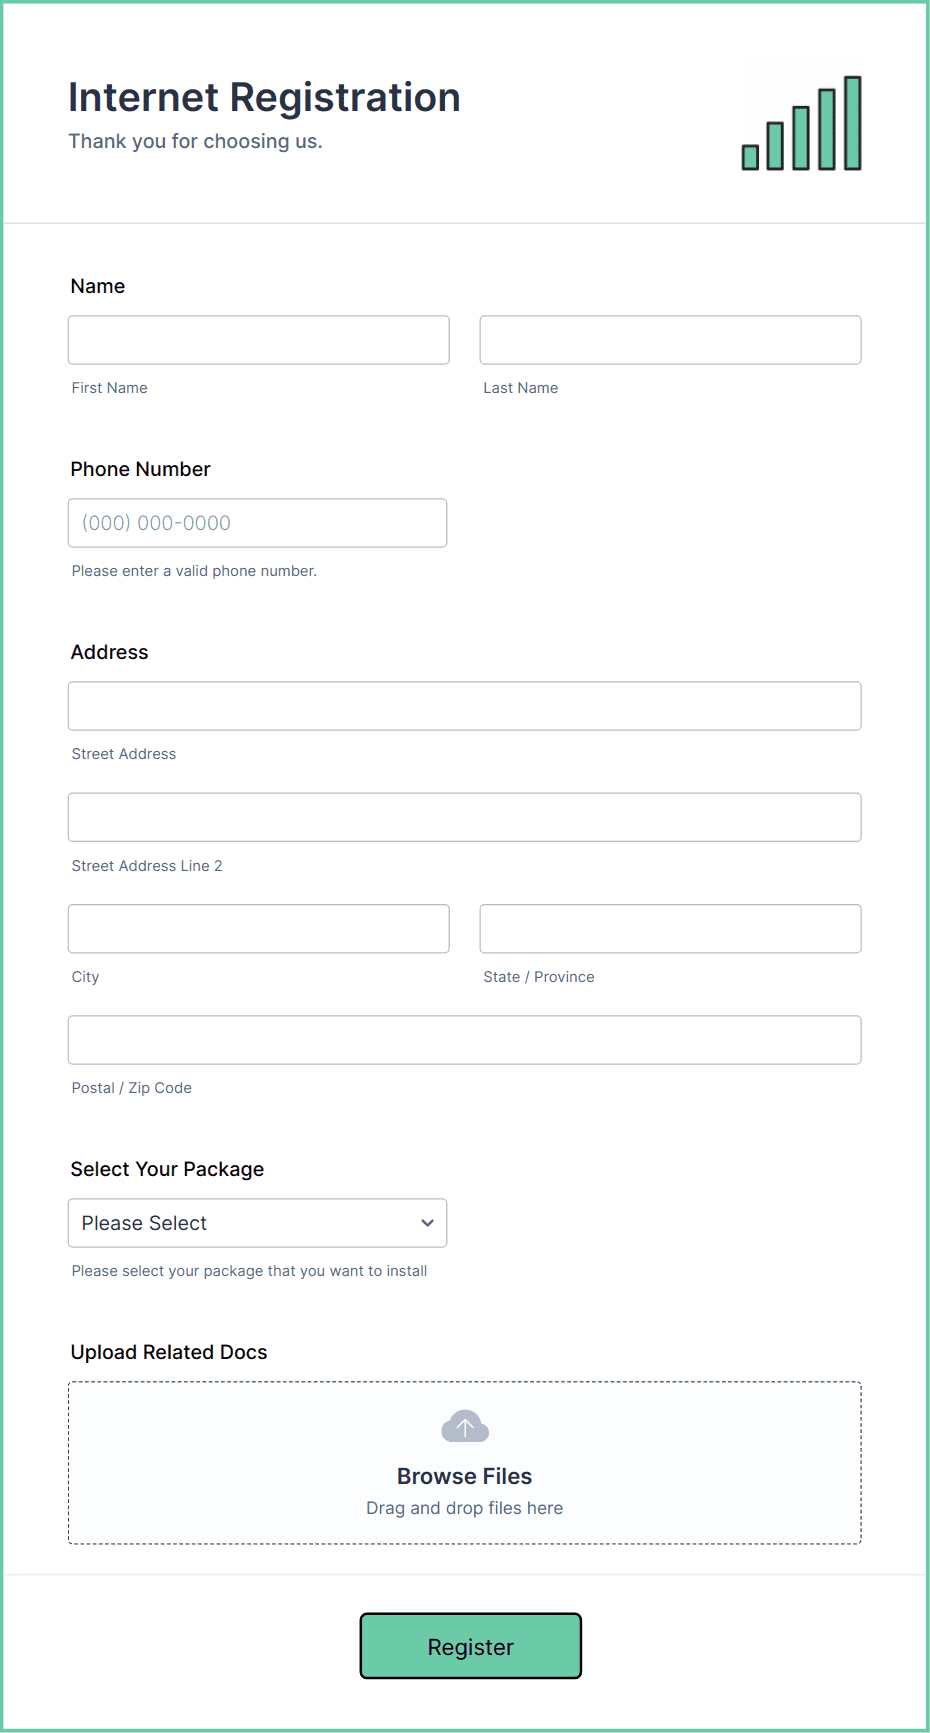Click the Street Address Line 2 field
The image size is (930, 1733).
pyautogui.click(x=464, y=817)
